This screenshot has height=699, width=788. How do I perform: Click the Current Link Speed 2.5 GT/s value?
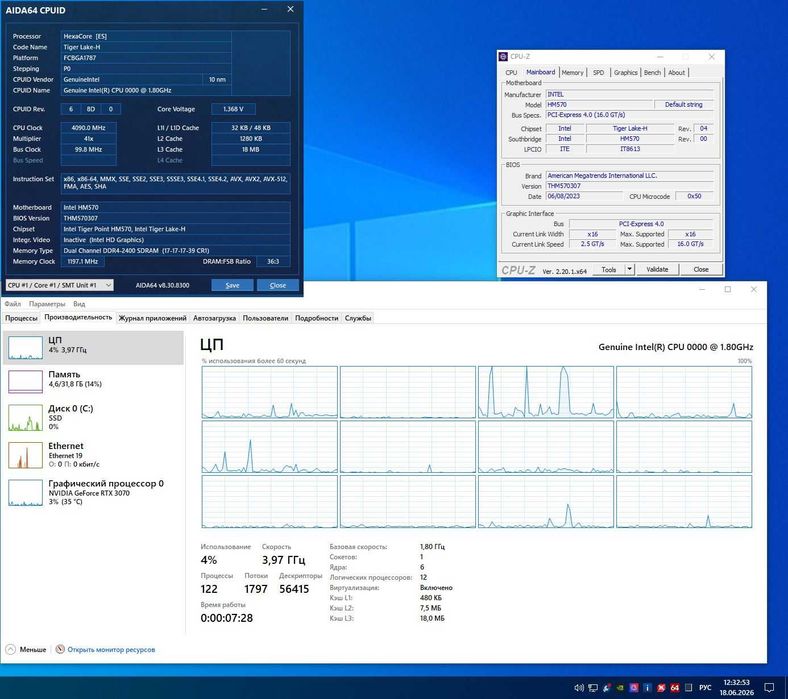tap(592, 244)
